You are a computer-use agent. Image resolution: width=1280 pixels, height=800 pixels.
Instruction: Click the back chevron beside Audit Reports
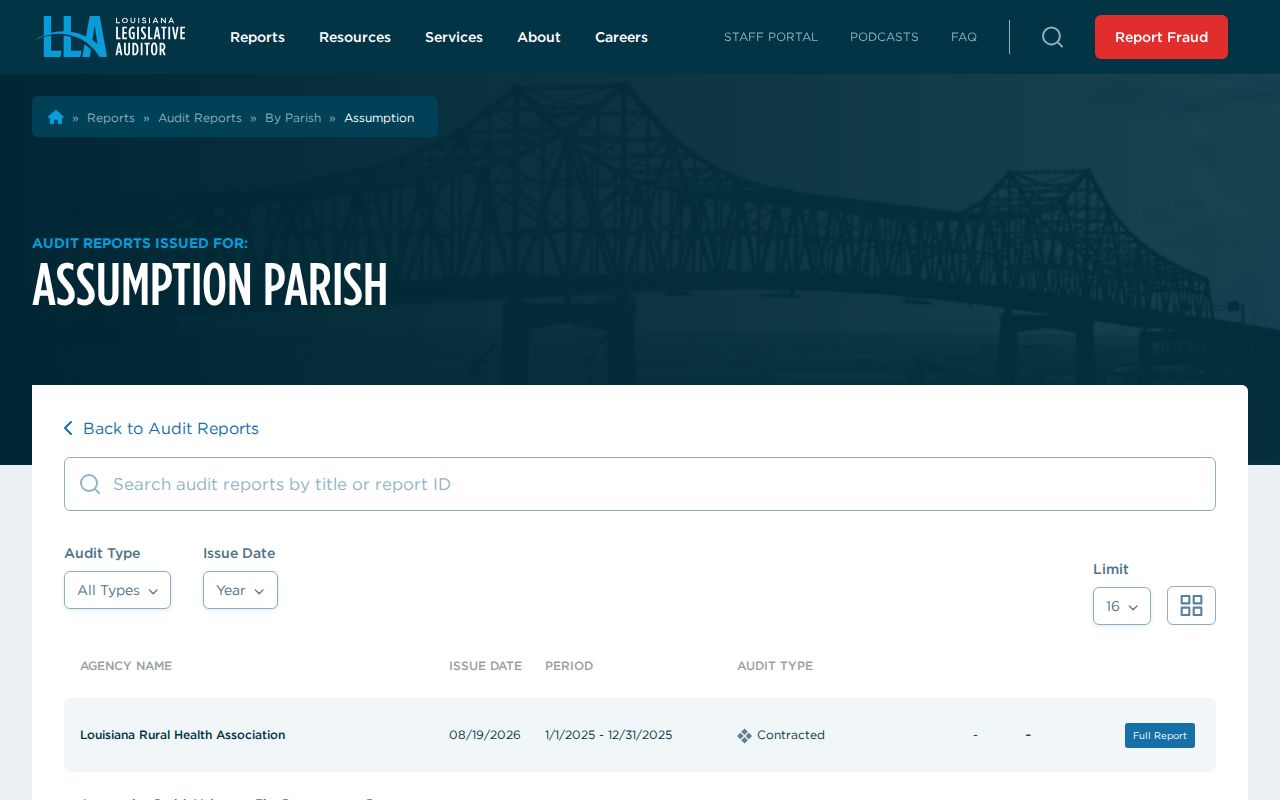click(68, 428)
